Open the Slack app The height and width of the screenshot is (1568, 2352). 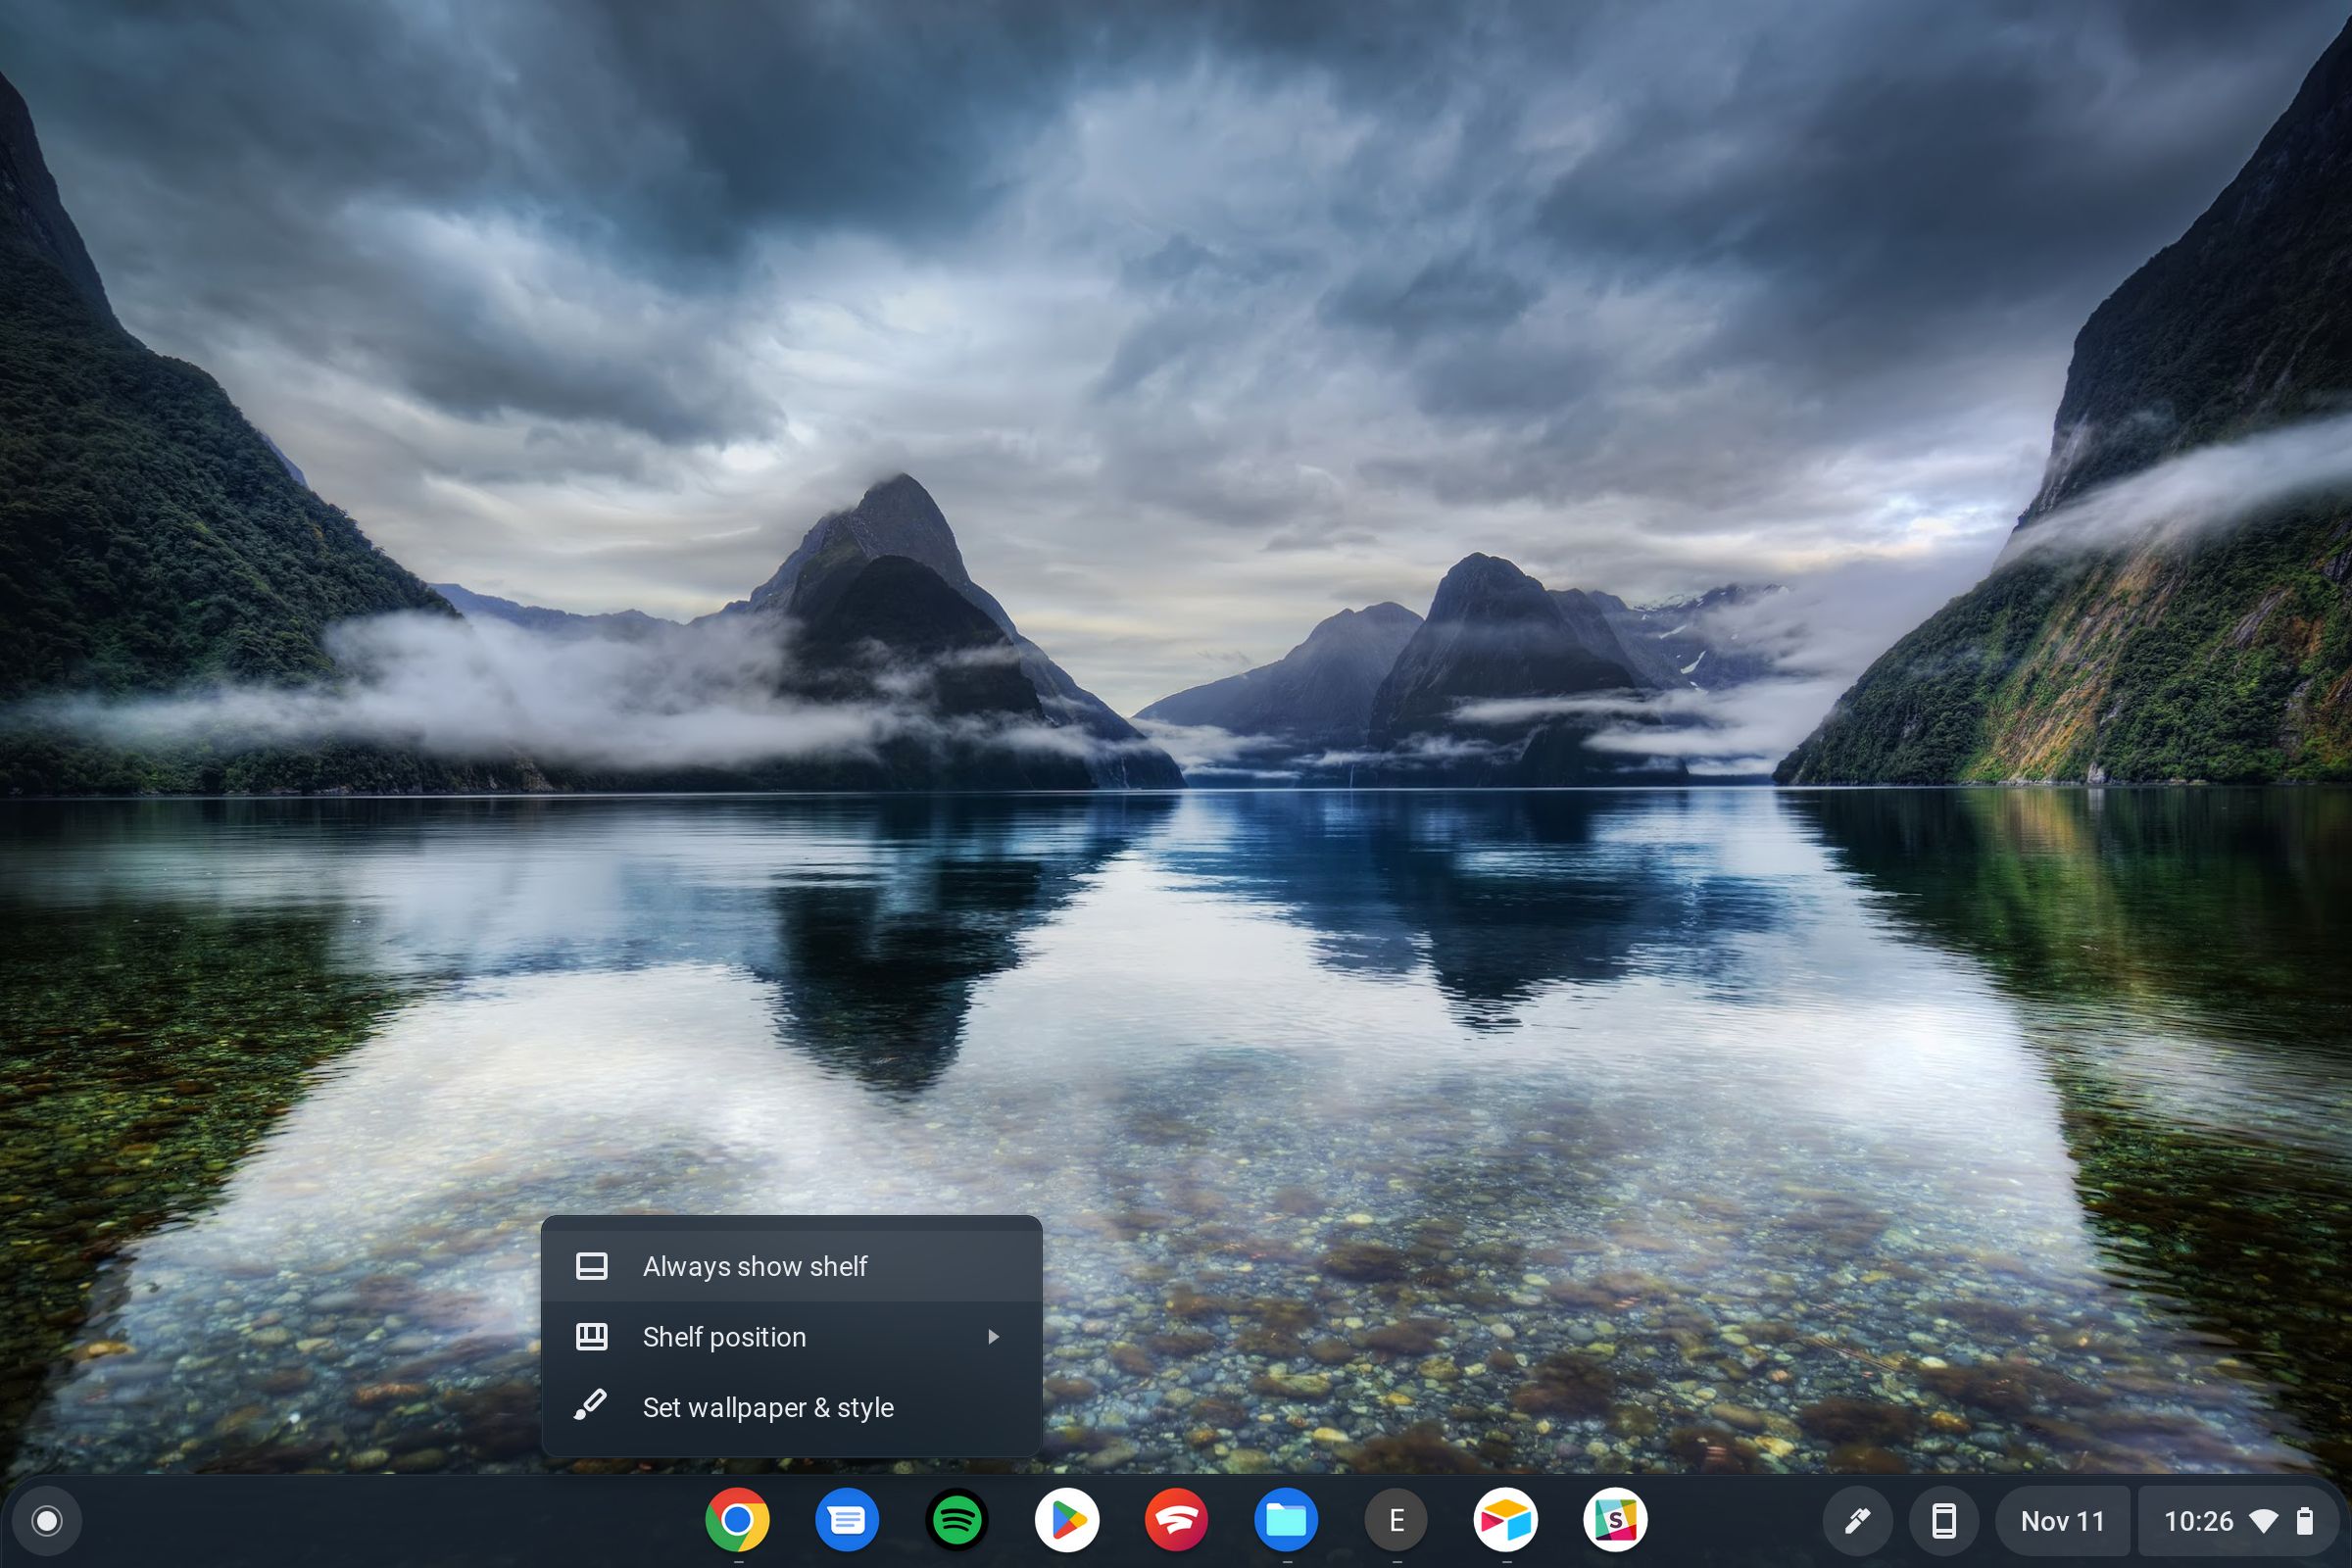(1616, 1521)
